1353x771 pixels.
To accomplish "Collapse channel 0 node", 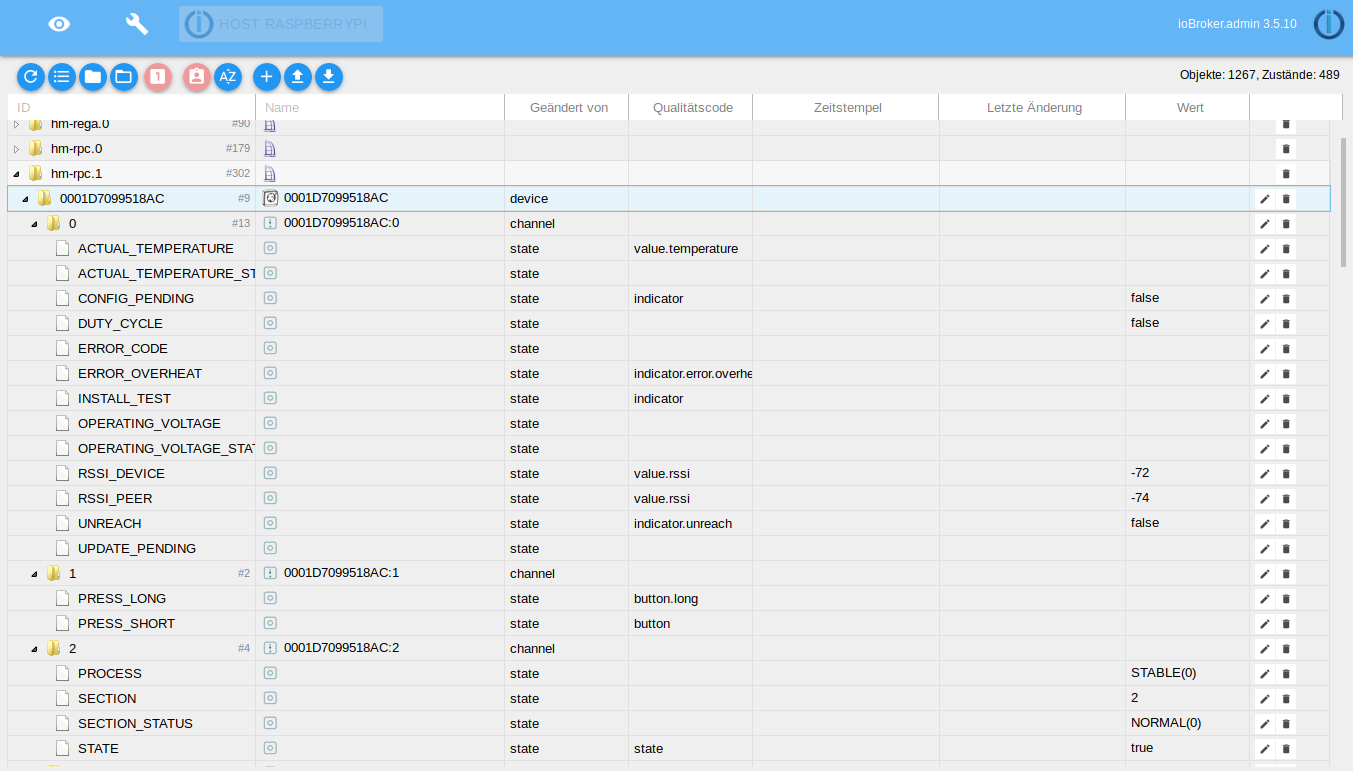I will [x=34, y=224].
